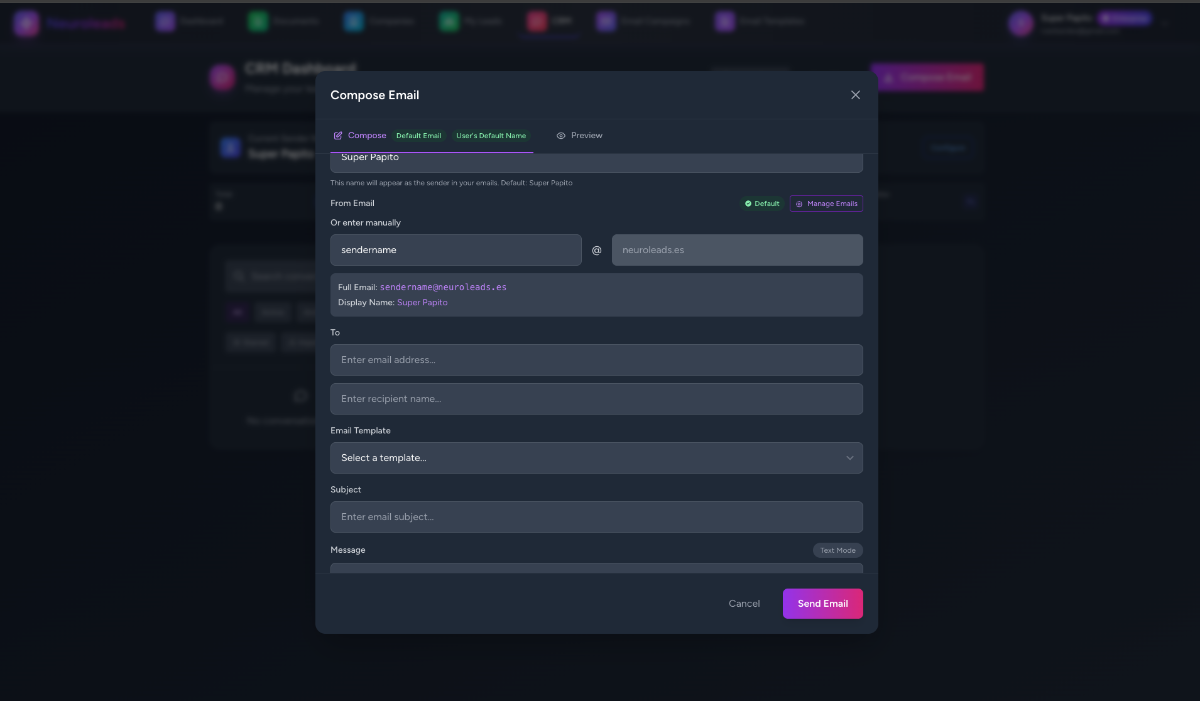Click the Message text area
Viewport: 1200px width, 701px height.
click(596, 568)
